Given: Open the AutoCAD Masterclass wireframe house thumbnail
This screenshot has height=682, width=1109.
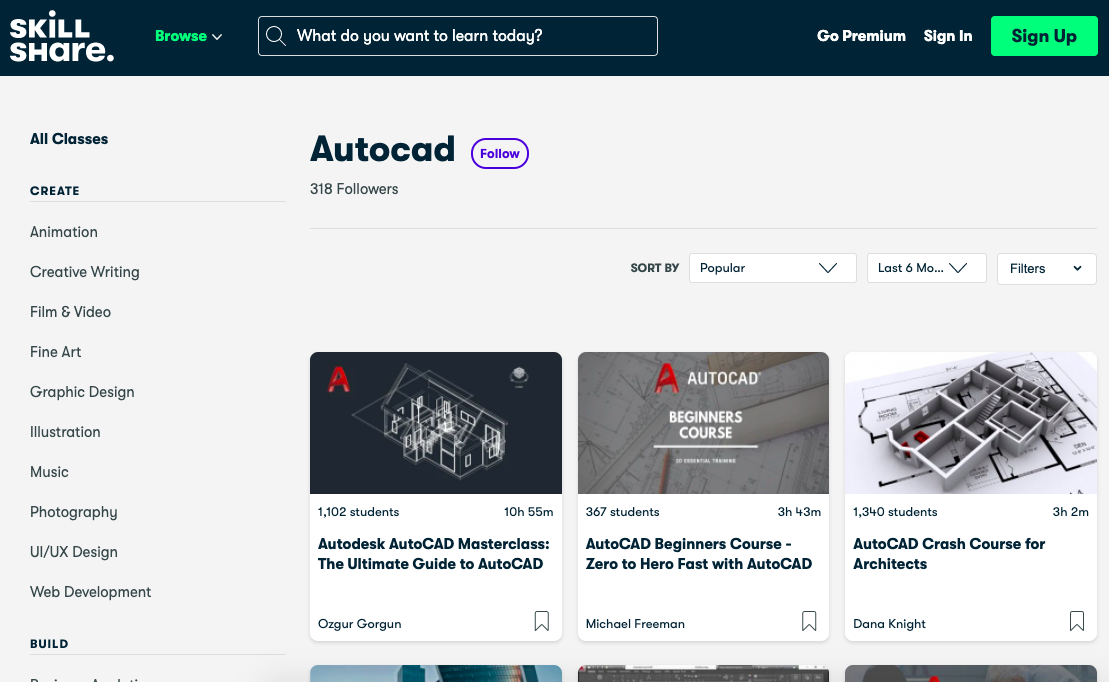Looking at the screenshot, I should tap(436, 423).
